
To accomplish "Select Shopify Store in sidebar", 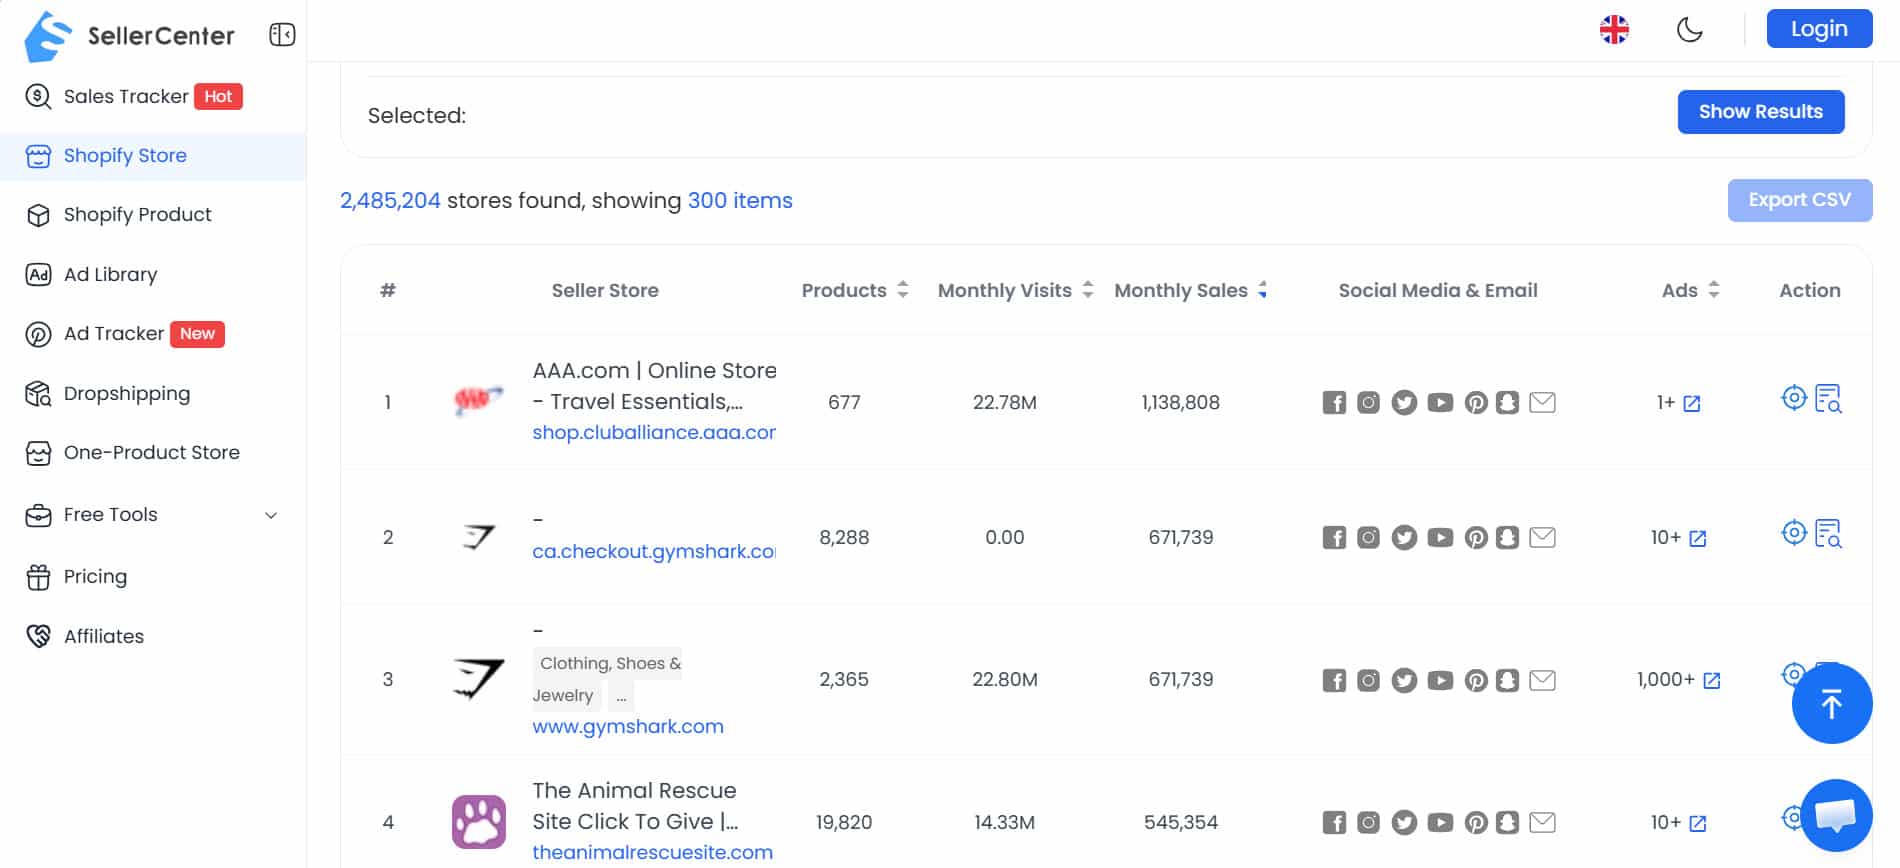I will coord(153,156).
